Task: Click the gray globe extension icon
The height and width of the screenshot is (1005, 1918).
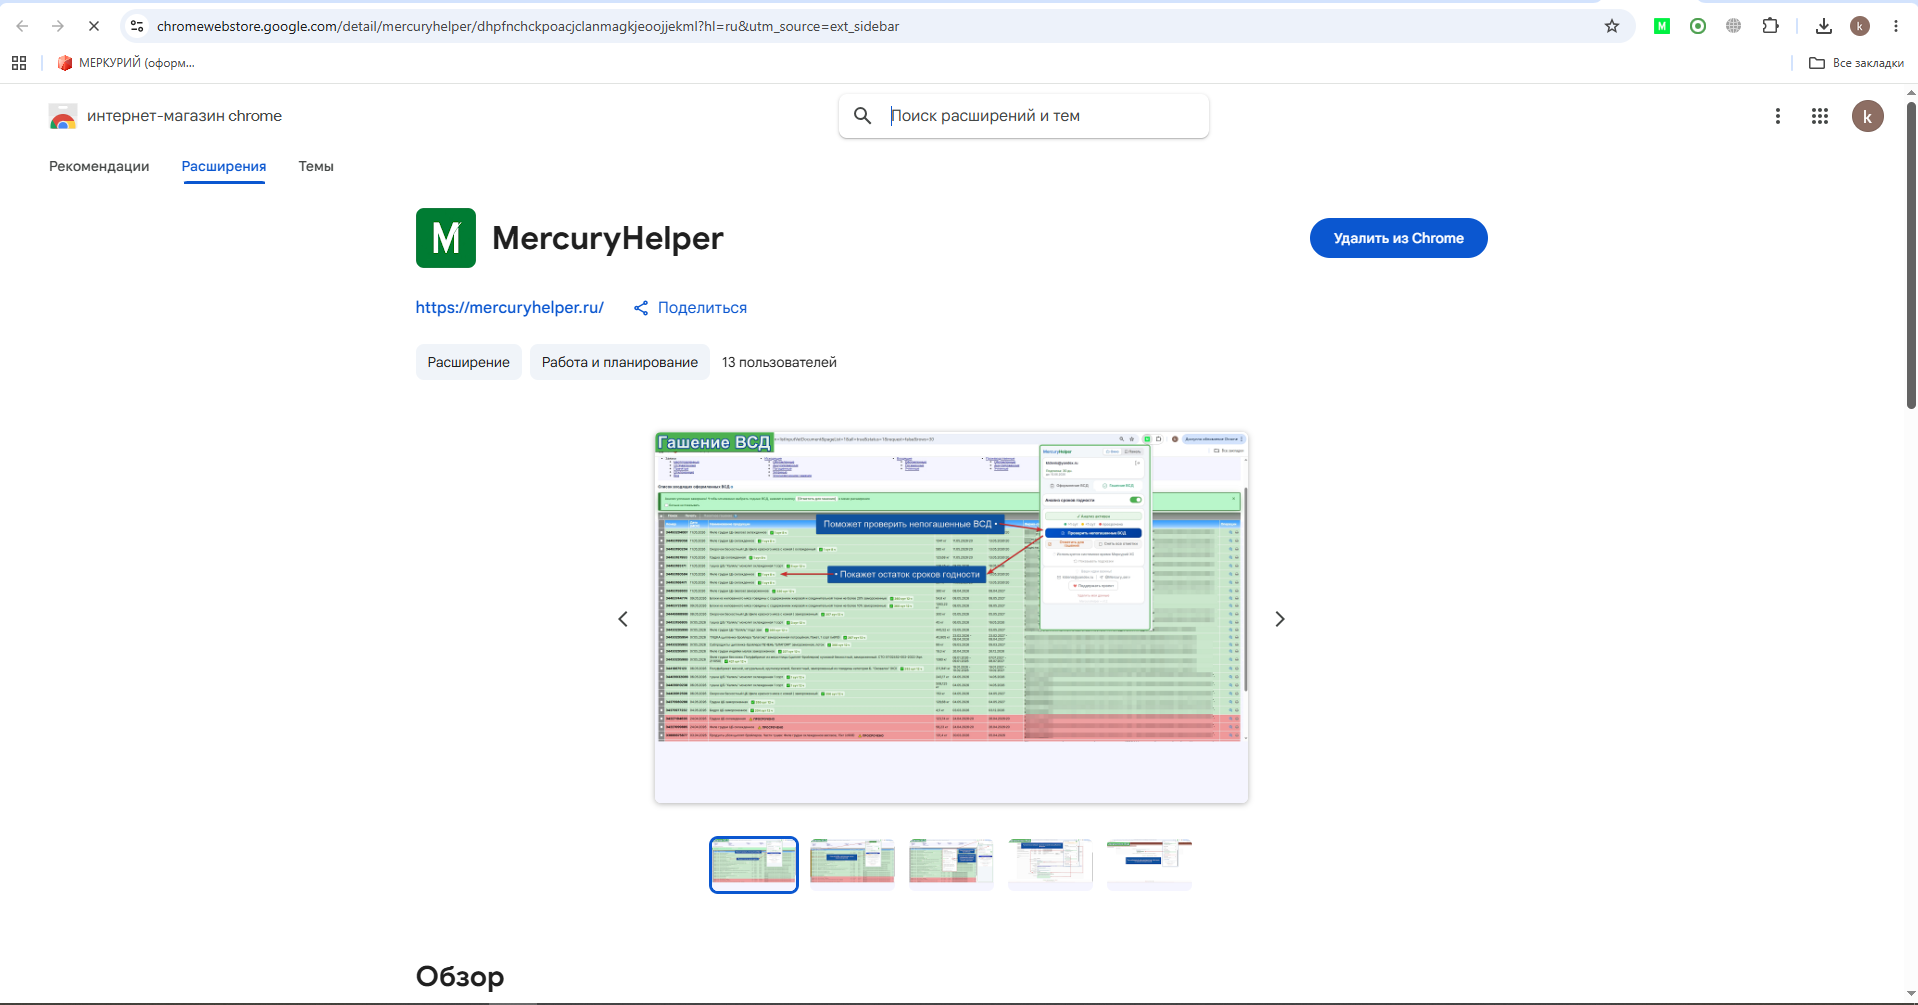Action: tap(1734, 26)
